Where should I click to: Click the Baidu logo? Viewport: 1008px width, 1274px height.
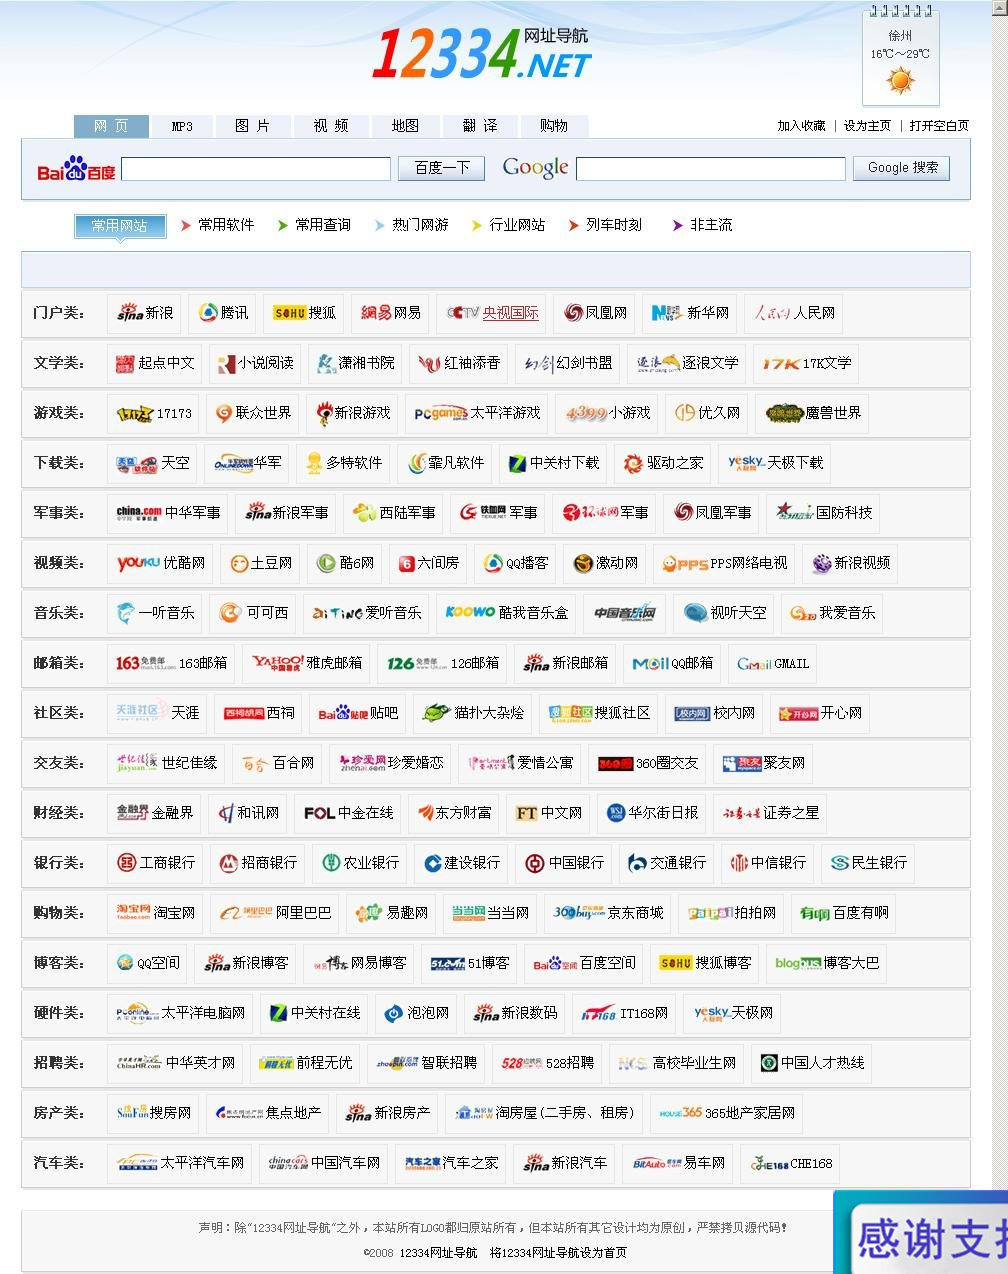point(76,168)
